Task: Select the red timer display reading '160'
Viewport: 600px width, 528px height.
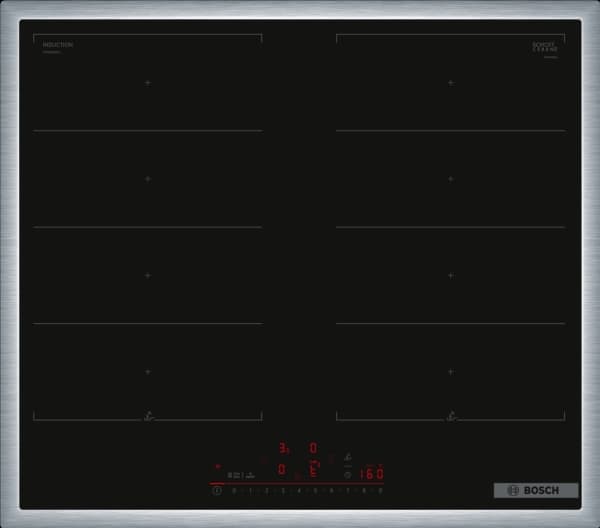Action: (x=372, y=474)
